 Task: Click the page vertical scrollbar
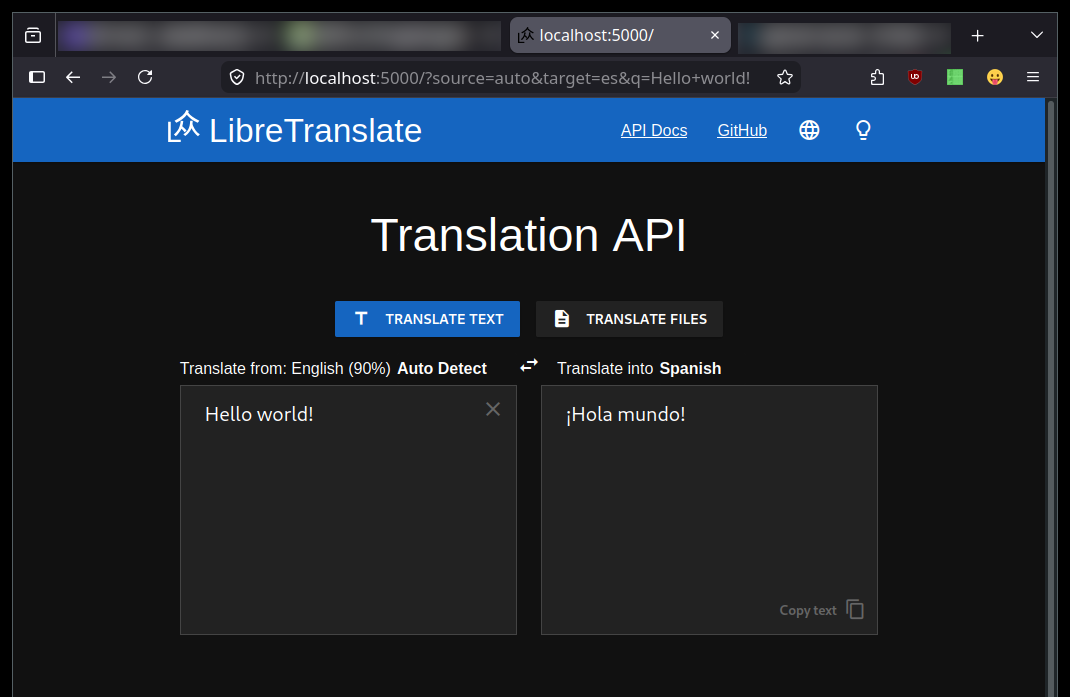pyautogui.click(x=1051, y=397)
